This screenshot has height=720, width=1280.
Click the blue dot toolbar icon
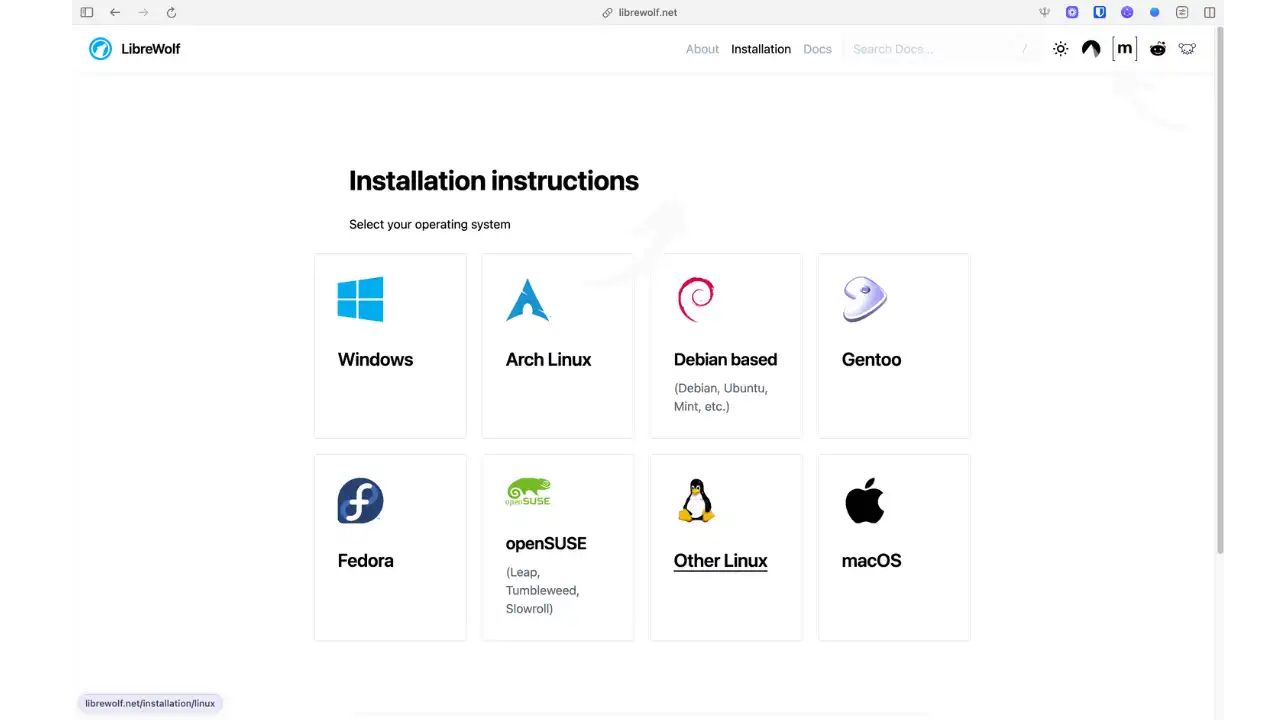pyautogui.click(x=1155, y=13)
